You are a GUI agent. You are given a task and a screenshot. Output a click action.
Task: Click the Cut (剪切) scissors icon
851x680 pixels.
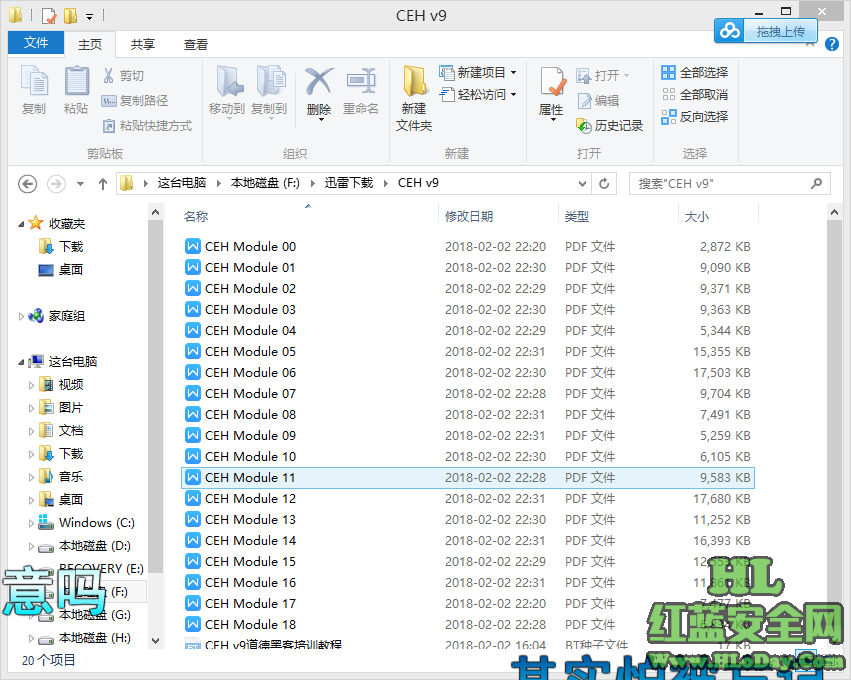click(x=109, y=75)
